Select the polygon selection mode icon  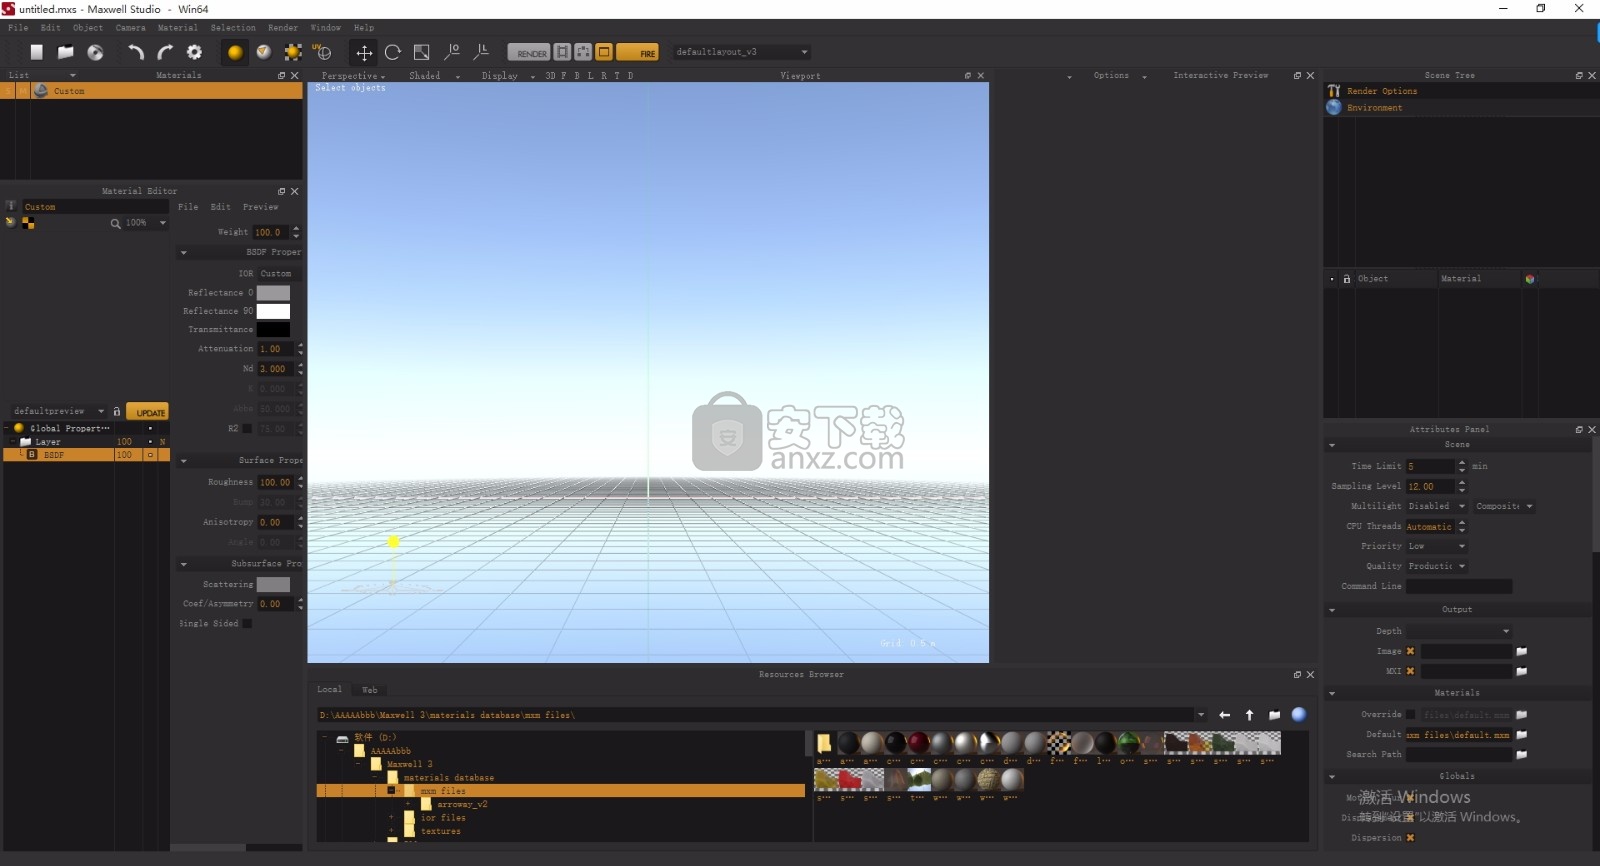[264, 52]
